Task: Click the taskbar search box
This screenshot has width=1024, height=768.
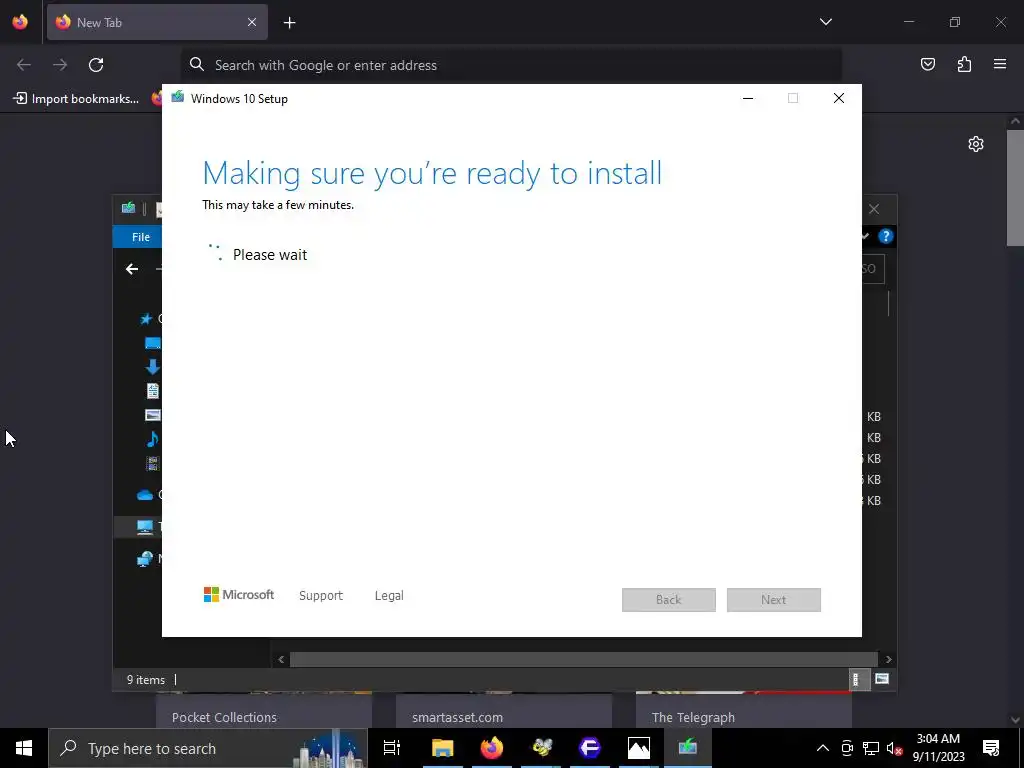Action: click(208, 748)
